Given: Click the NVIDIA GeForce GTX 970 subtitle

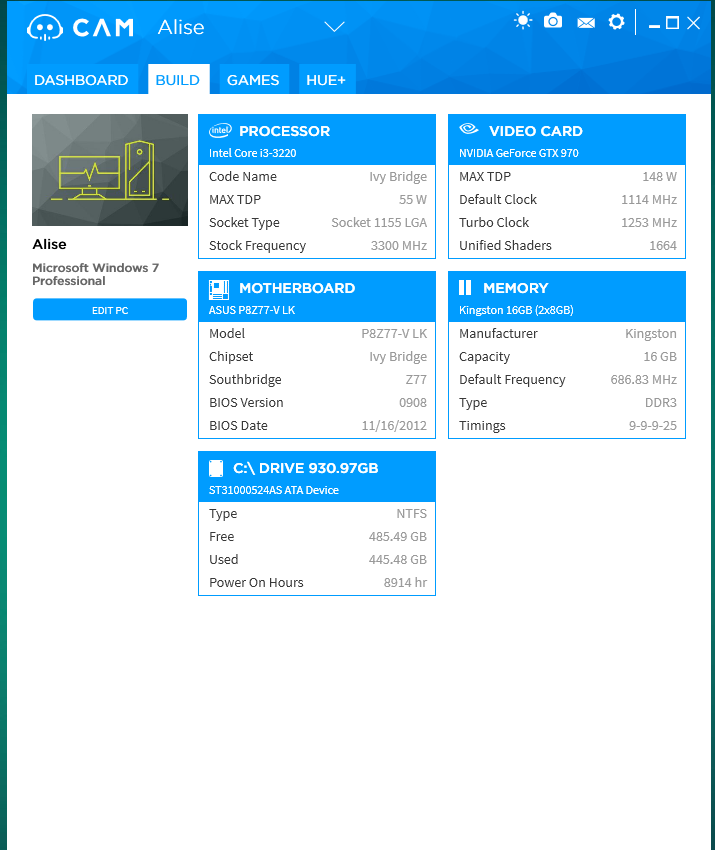Looking at the screenshot, I should [x=519, y=153].
